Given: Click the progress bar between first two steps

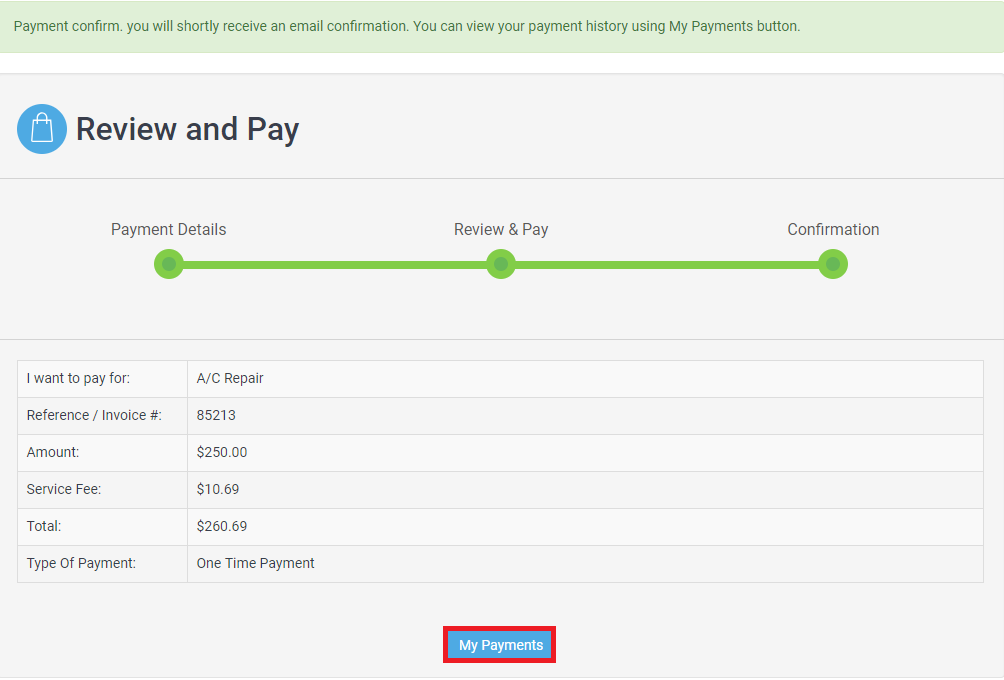Looking at the screenshot, I should [x=335, y=265].
